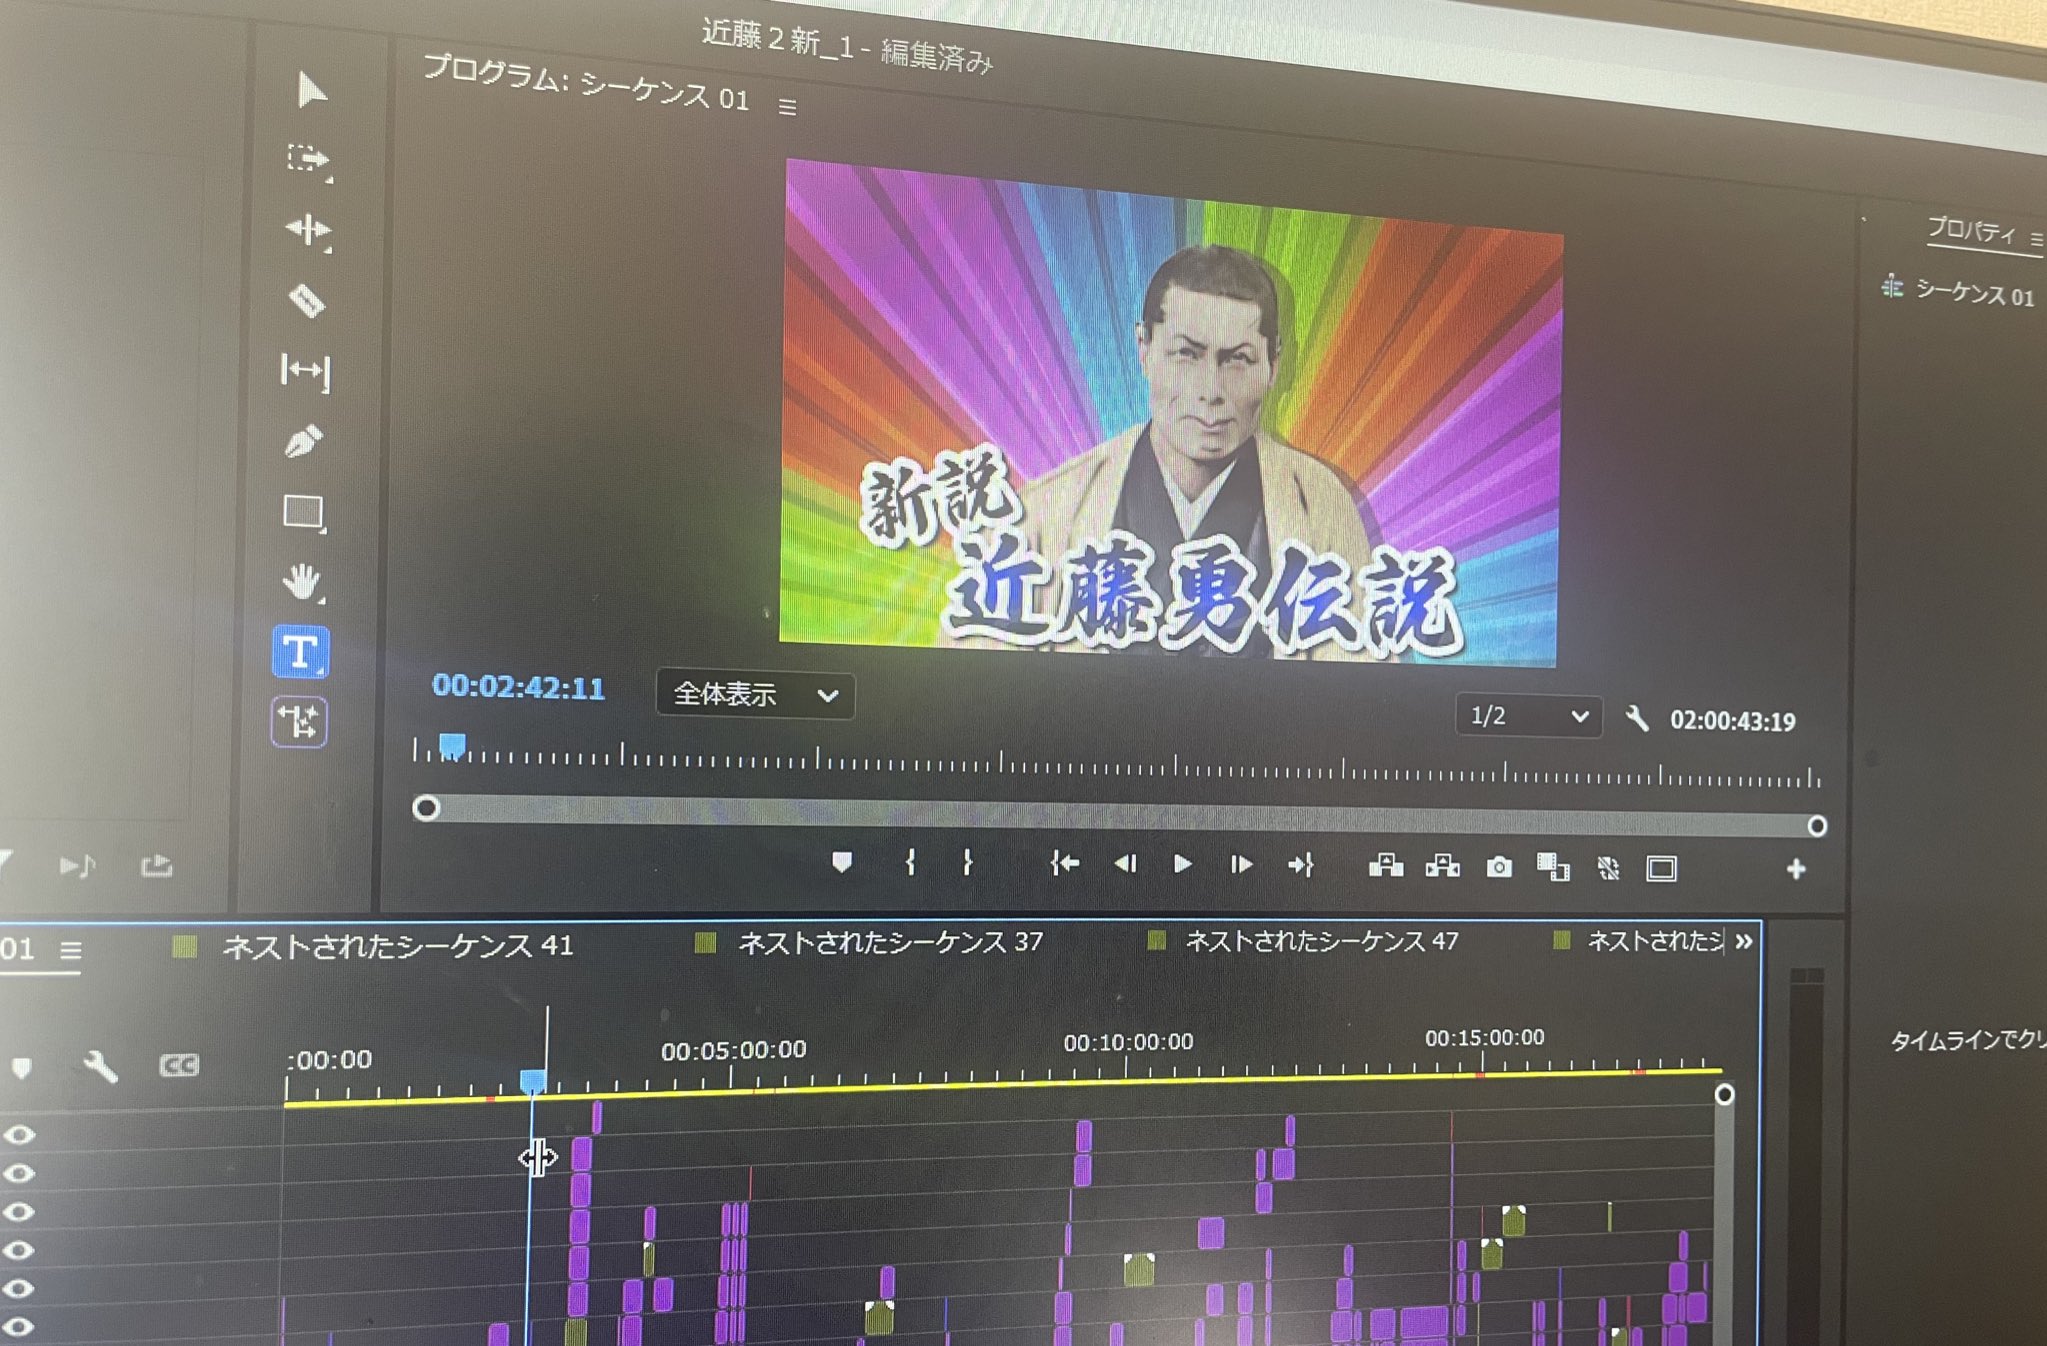
Task: Select the Razor tool
Action: pos(306,301)
